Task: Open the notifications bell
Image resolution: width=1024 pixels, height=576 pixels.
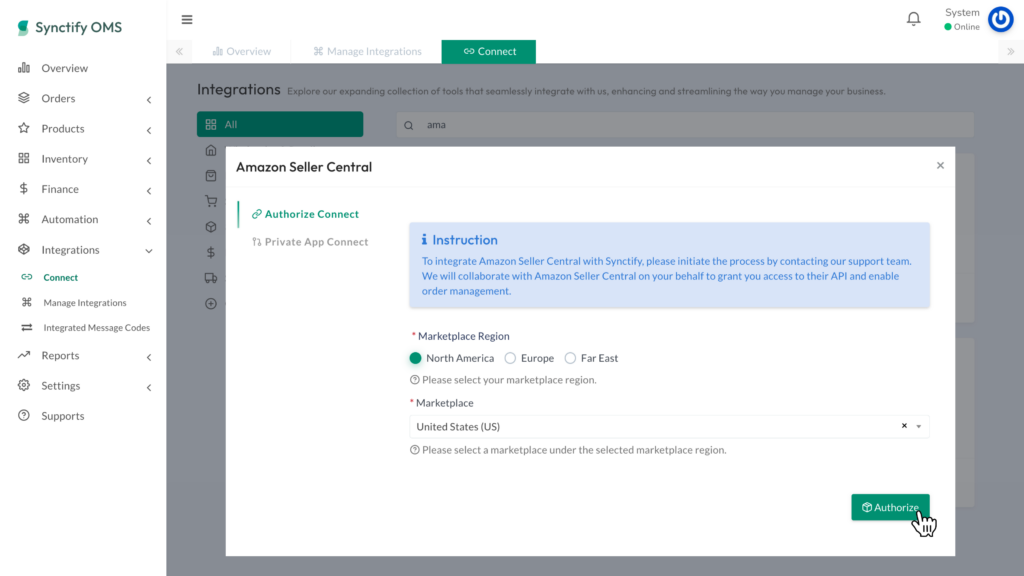Action: (914, 19)
